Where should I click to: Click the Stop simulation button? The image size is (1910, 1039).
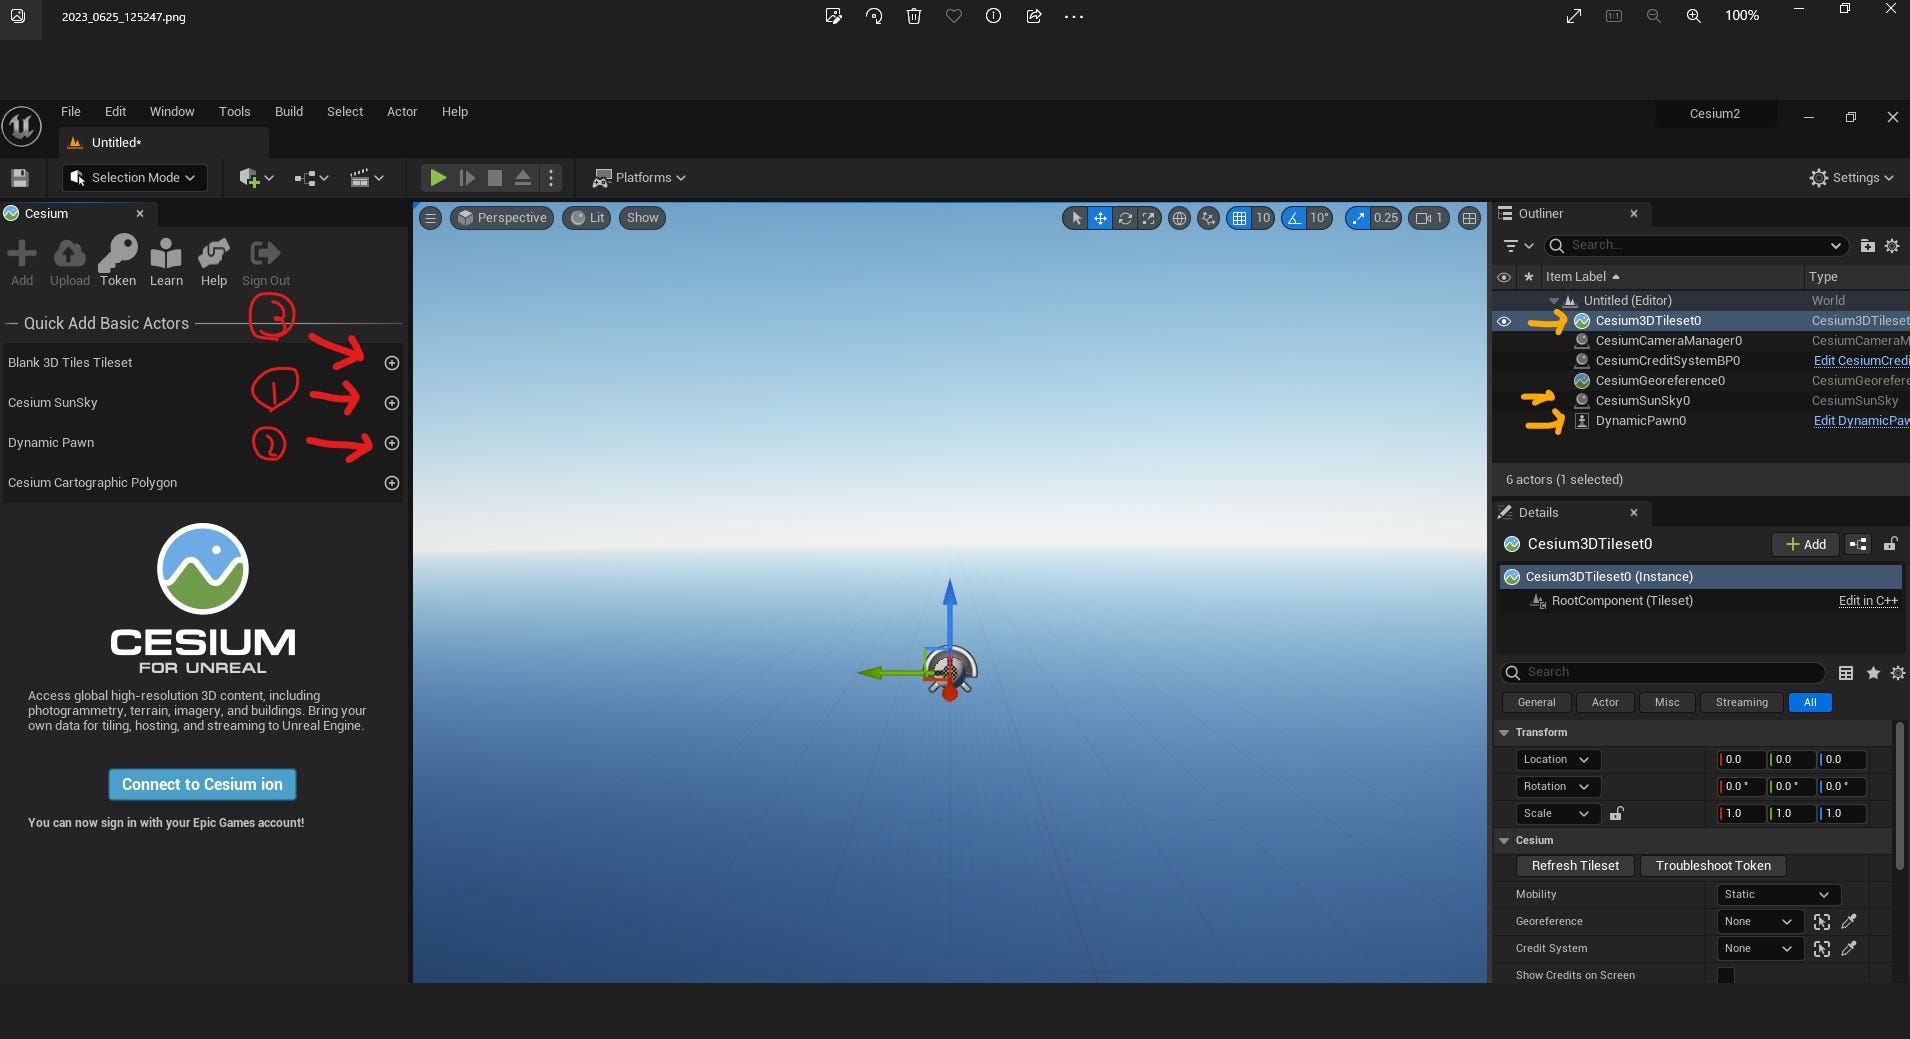tap(494, 178)
